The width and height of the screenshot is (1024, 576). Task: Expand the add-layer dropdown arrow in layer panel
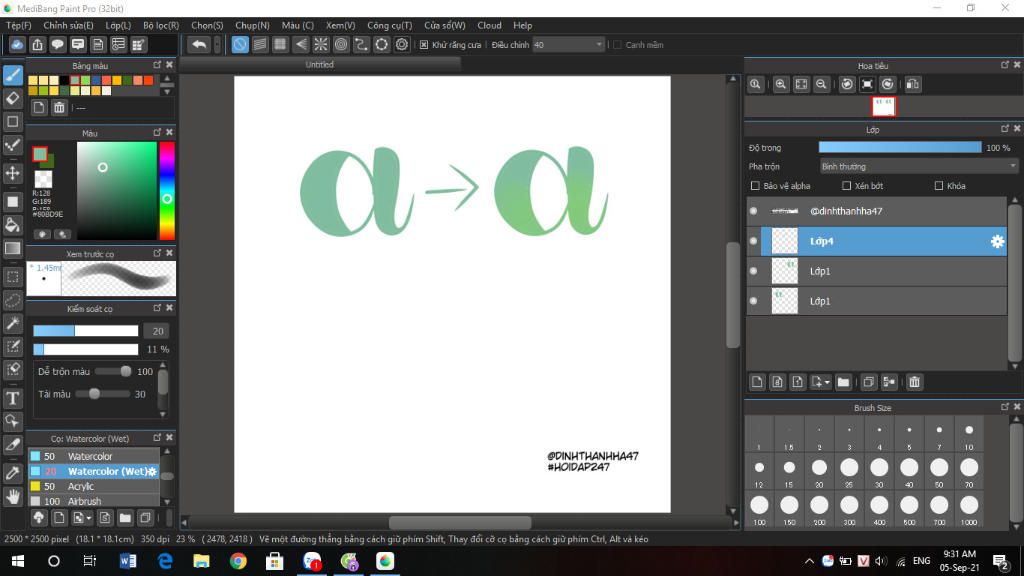pos(827,383)
